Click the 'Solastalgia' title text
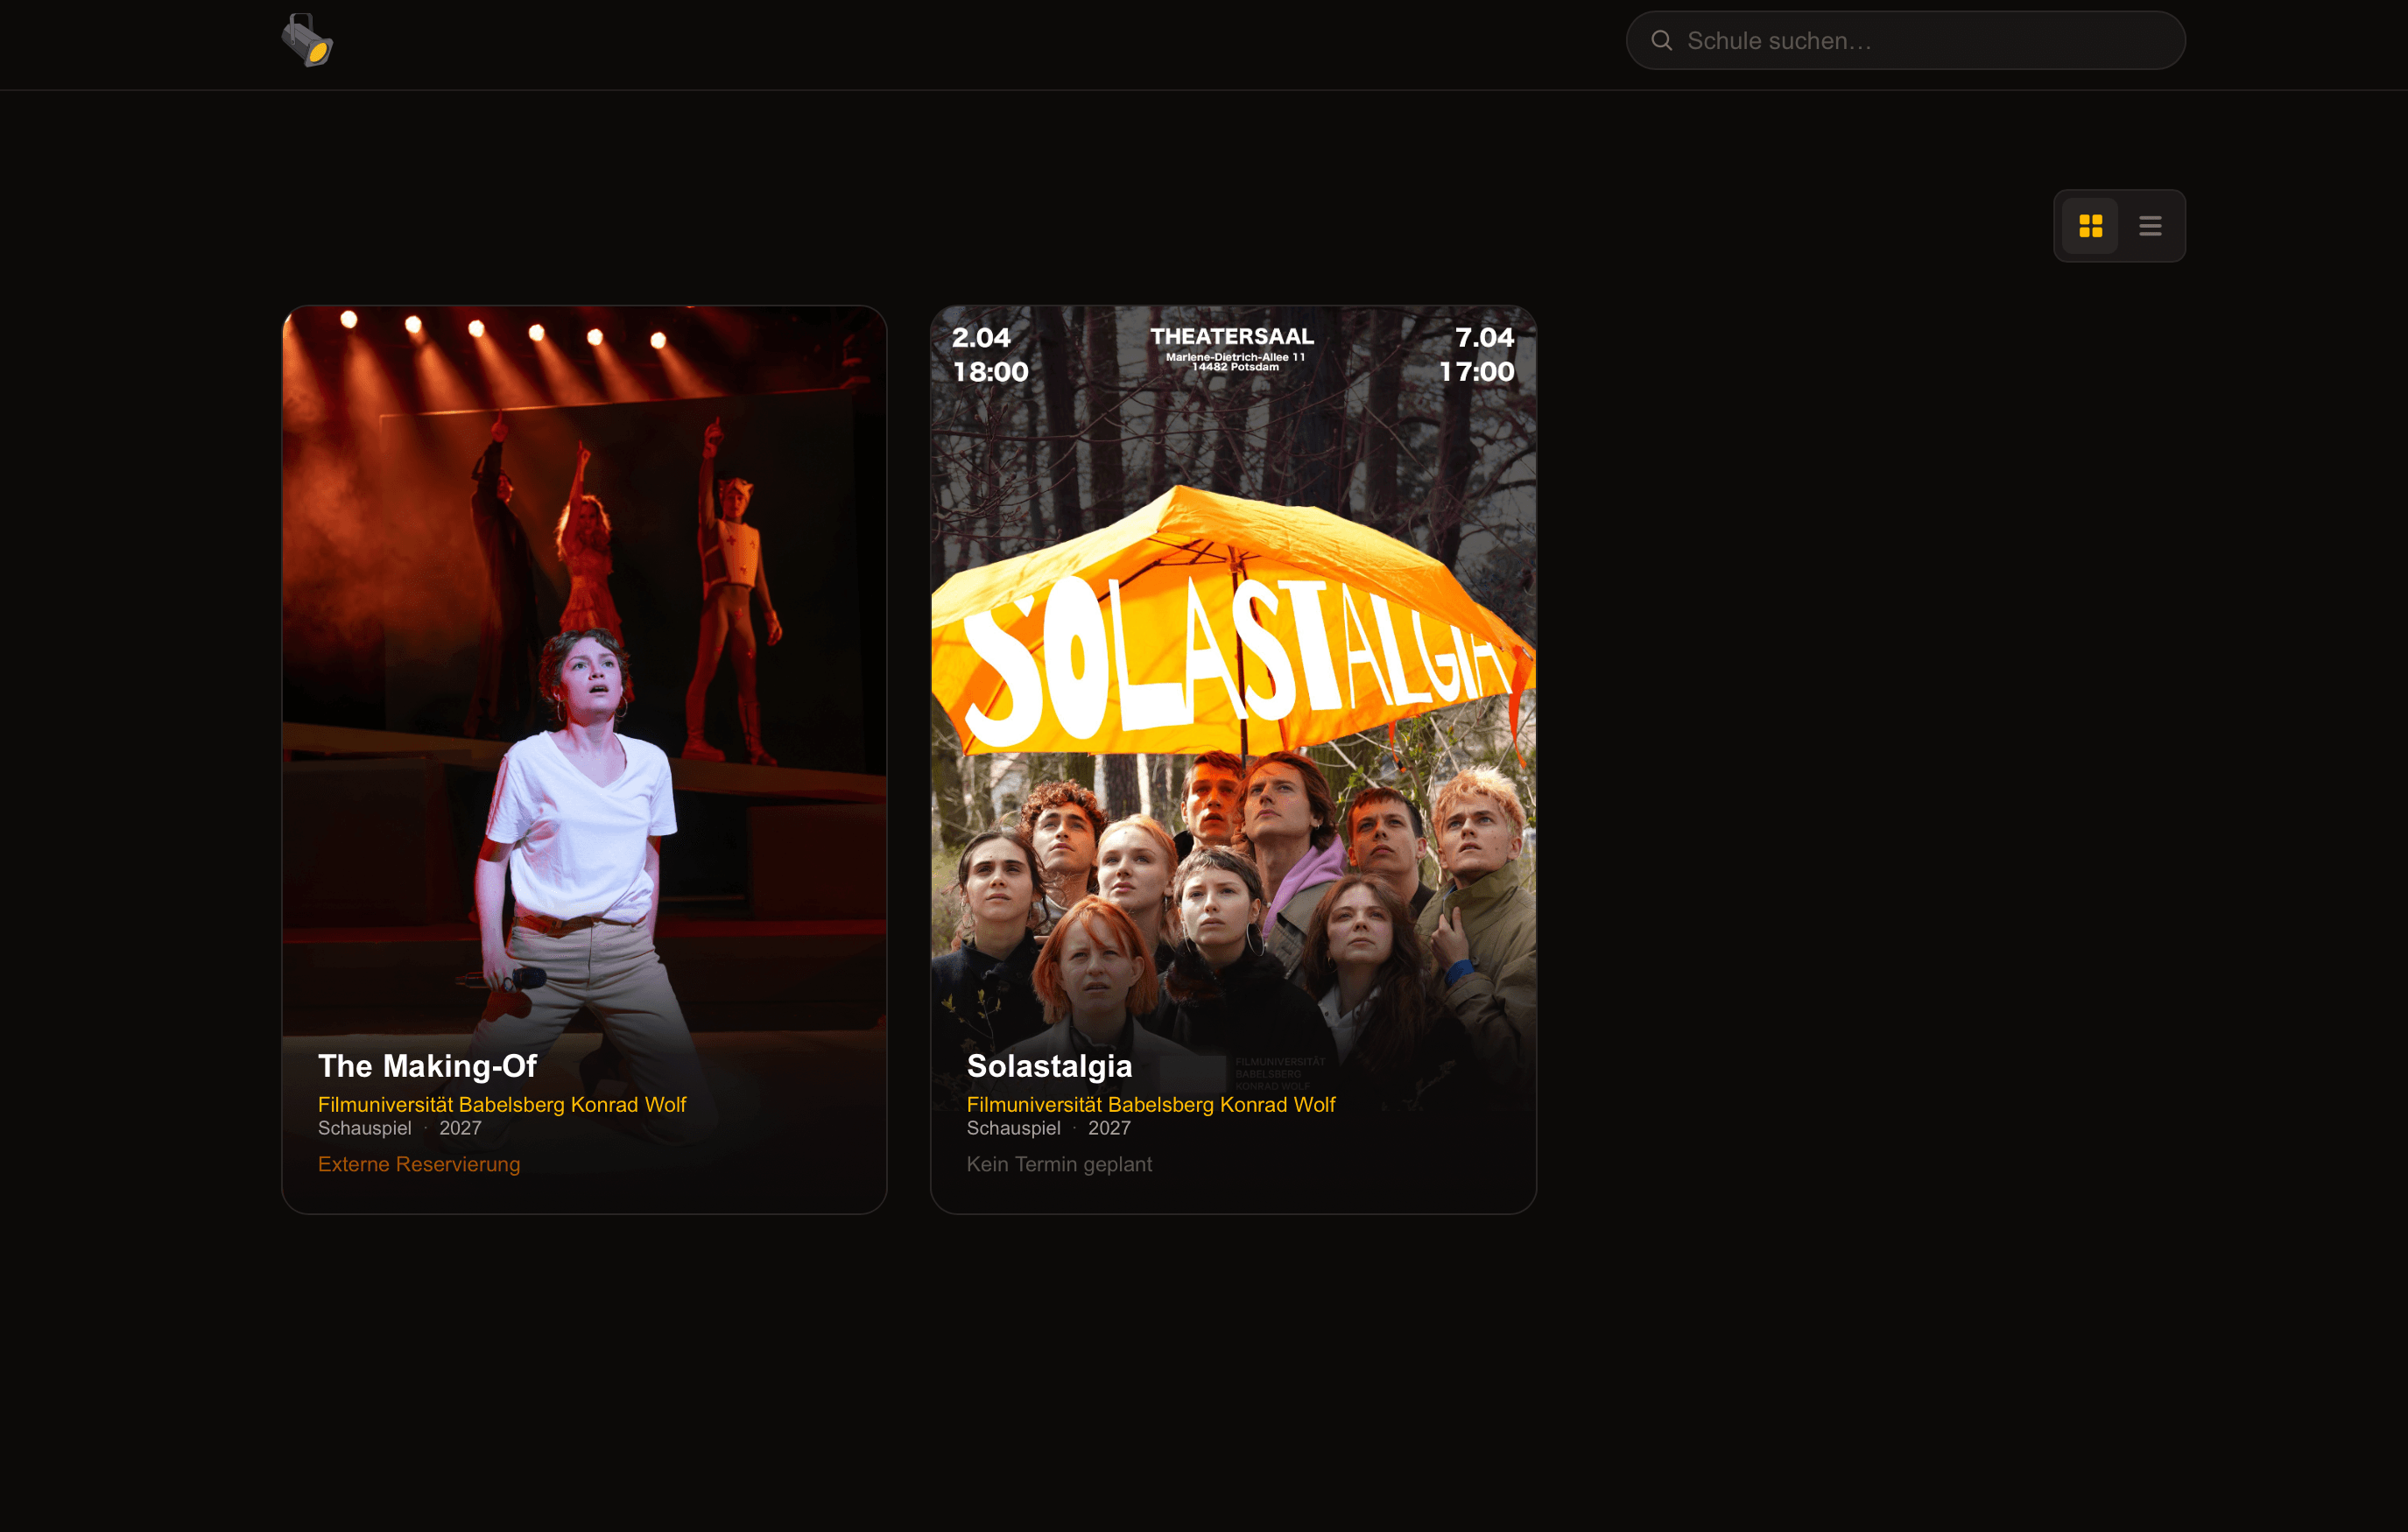The height and width of the screenshot is (1532, 2408). click(x=1049, y=1066)
